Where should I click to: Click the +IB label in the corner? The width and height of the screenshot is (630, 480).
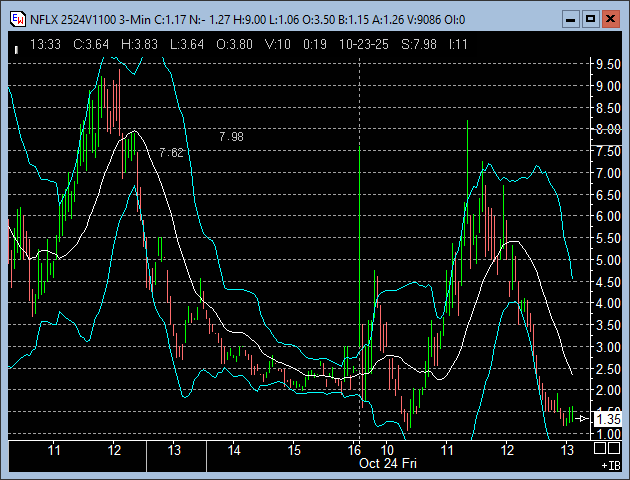tap(609, 465)
